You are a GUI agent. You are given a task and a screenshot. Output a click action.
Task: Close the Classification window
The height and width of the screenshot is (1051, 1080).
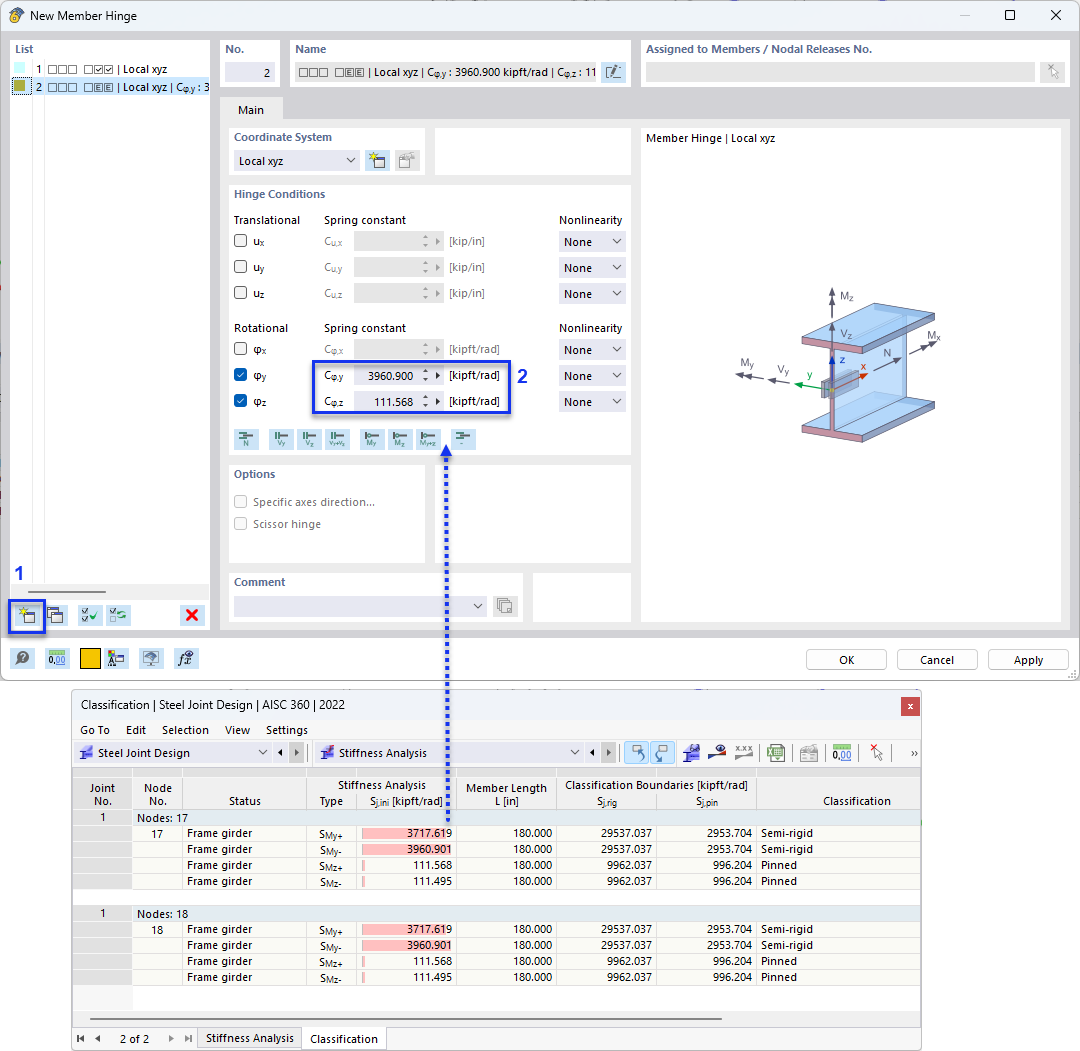coord(910,706)
